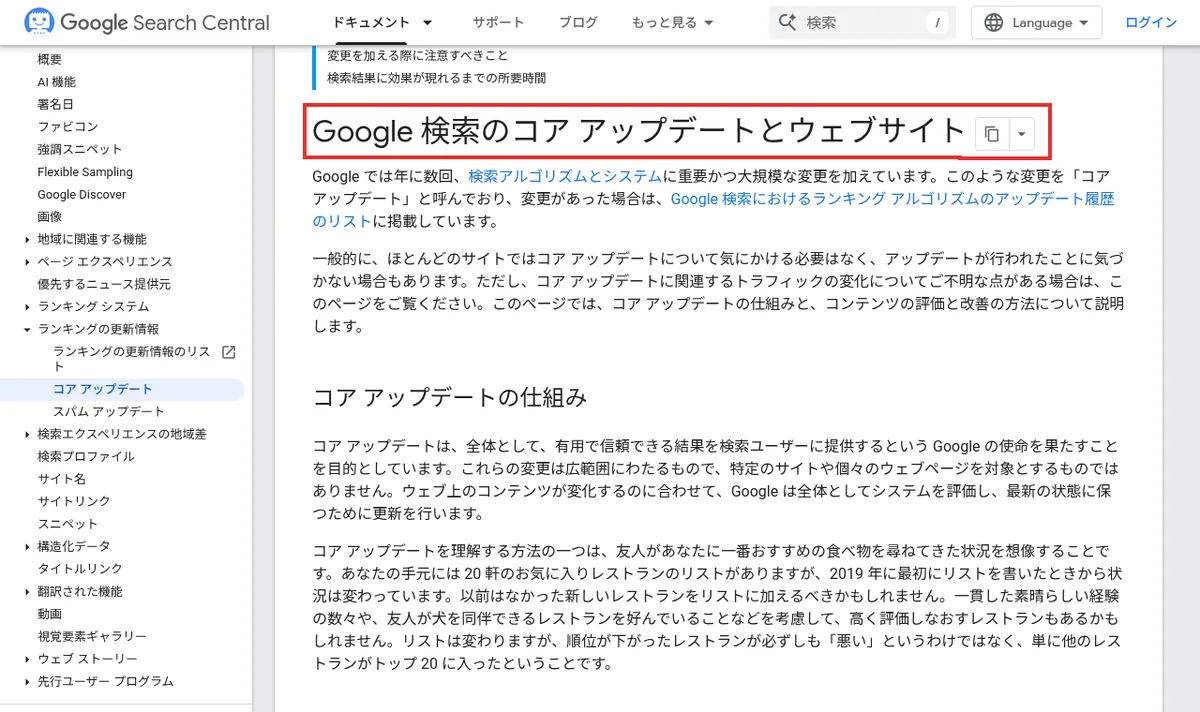Focus the 検索 search field
The width and height of the screenshot is (1200, 712).
[862, 22]
